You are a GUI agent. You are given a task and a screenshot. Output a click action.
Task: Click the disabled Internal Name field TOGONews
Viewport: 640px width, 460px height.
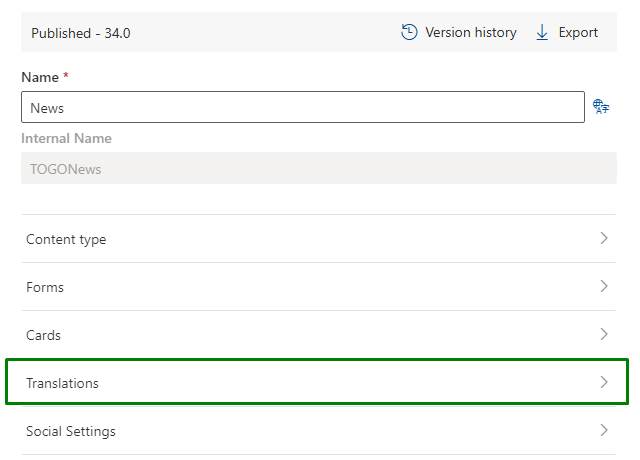point(319,168)
